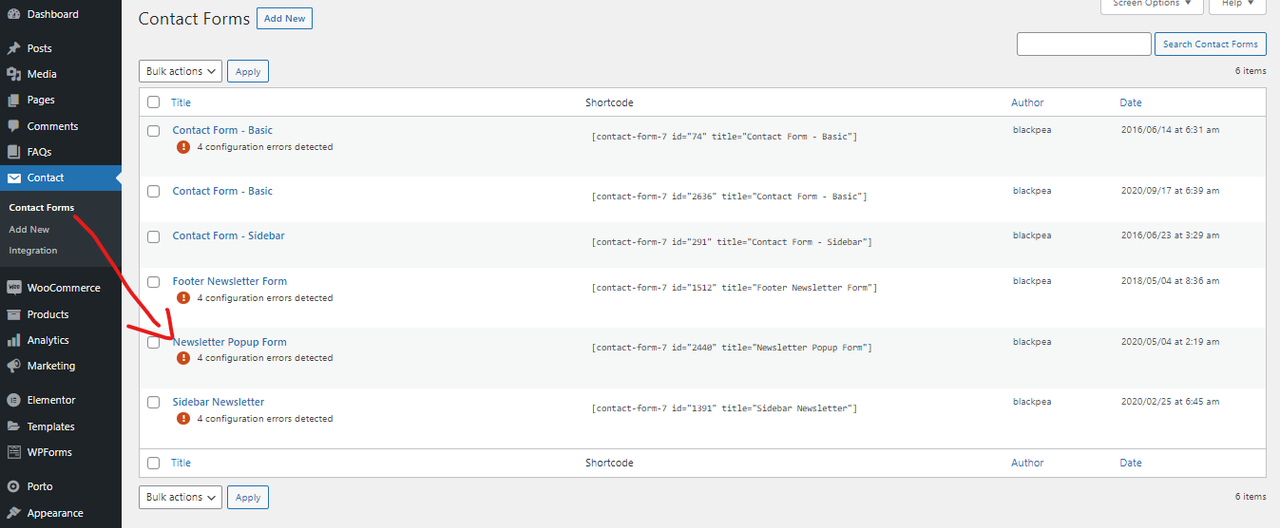Open the Sidebar Newsletter form link
This screenshot has width=1280, height=528.
click(219, 402)
